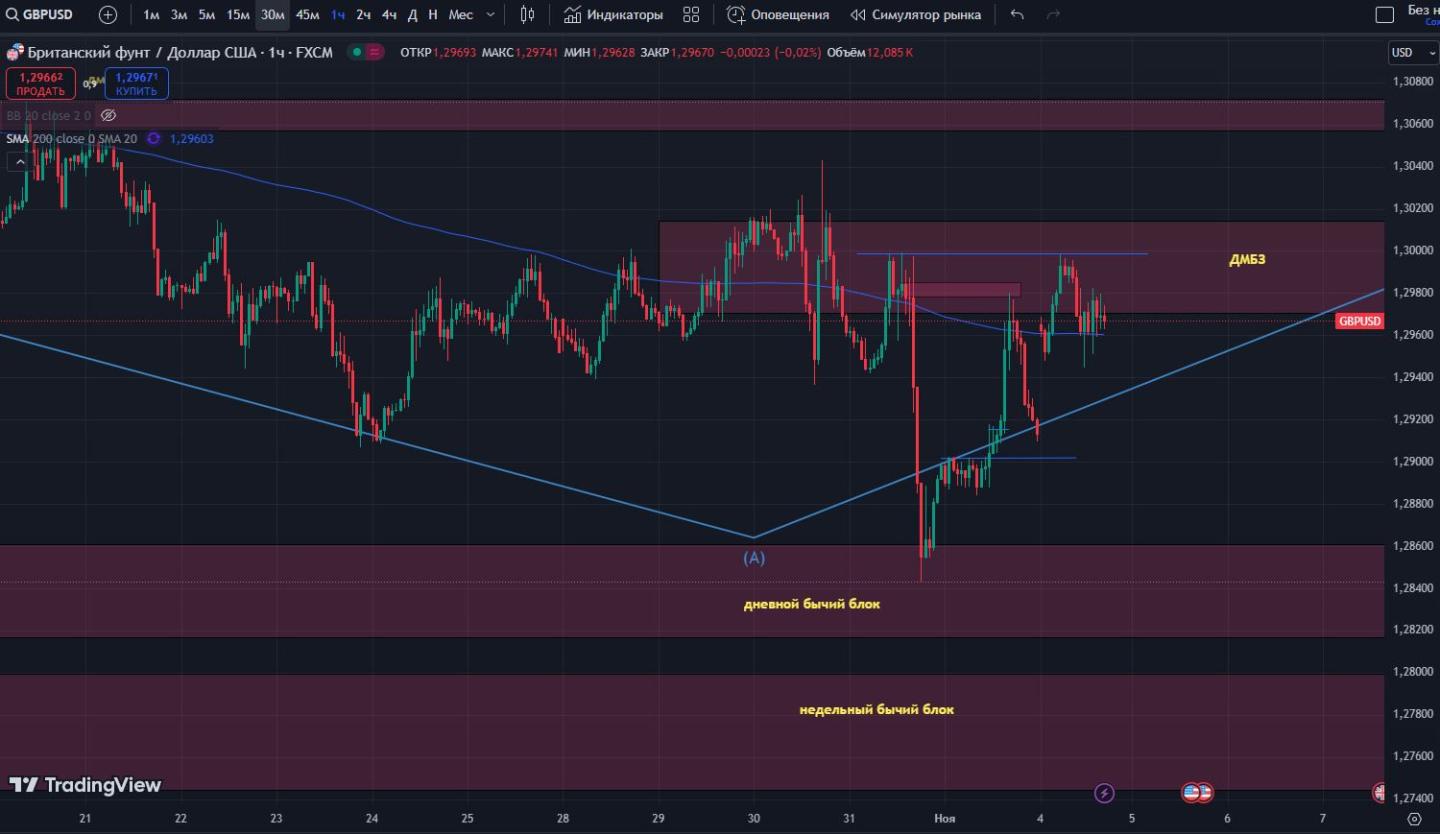Switch to the 4ч timeframe
The height and width of the screenshot is (834, 1440).
(389, 15)
